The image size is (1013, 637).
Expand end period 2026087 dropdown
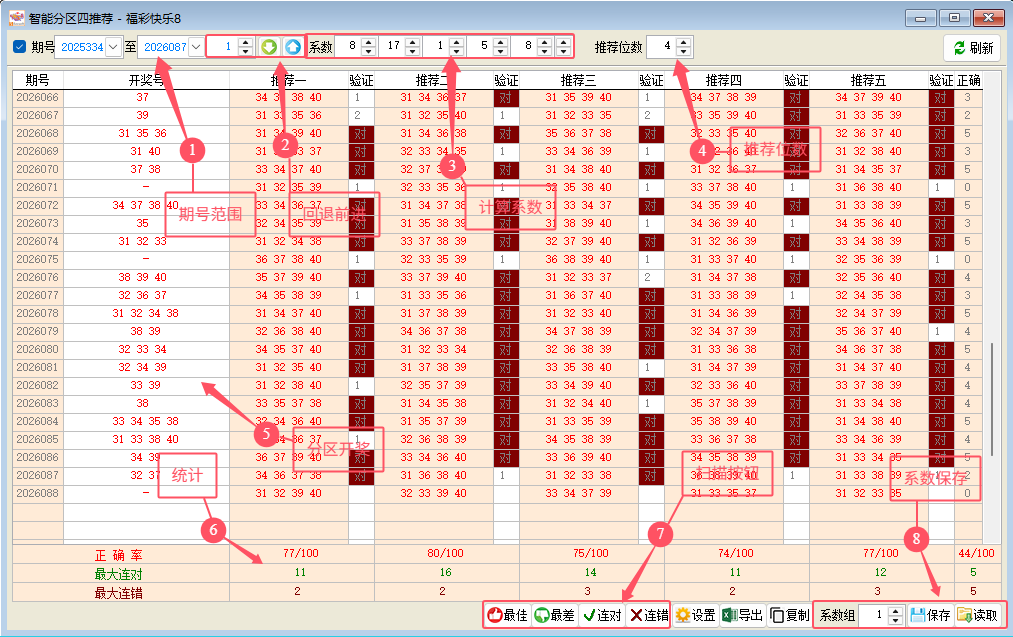pyautogui.click(x=196, y=47)
